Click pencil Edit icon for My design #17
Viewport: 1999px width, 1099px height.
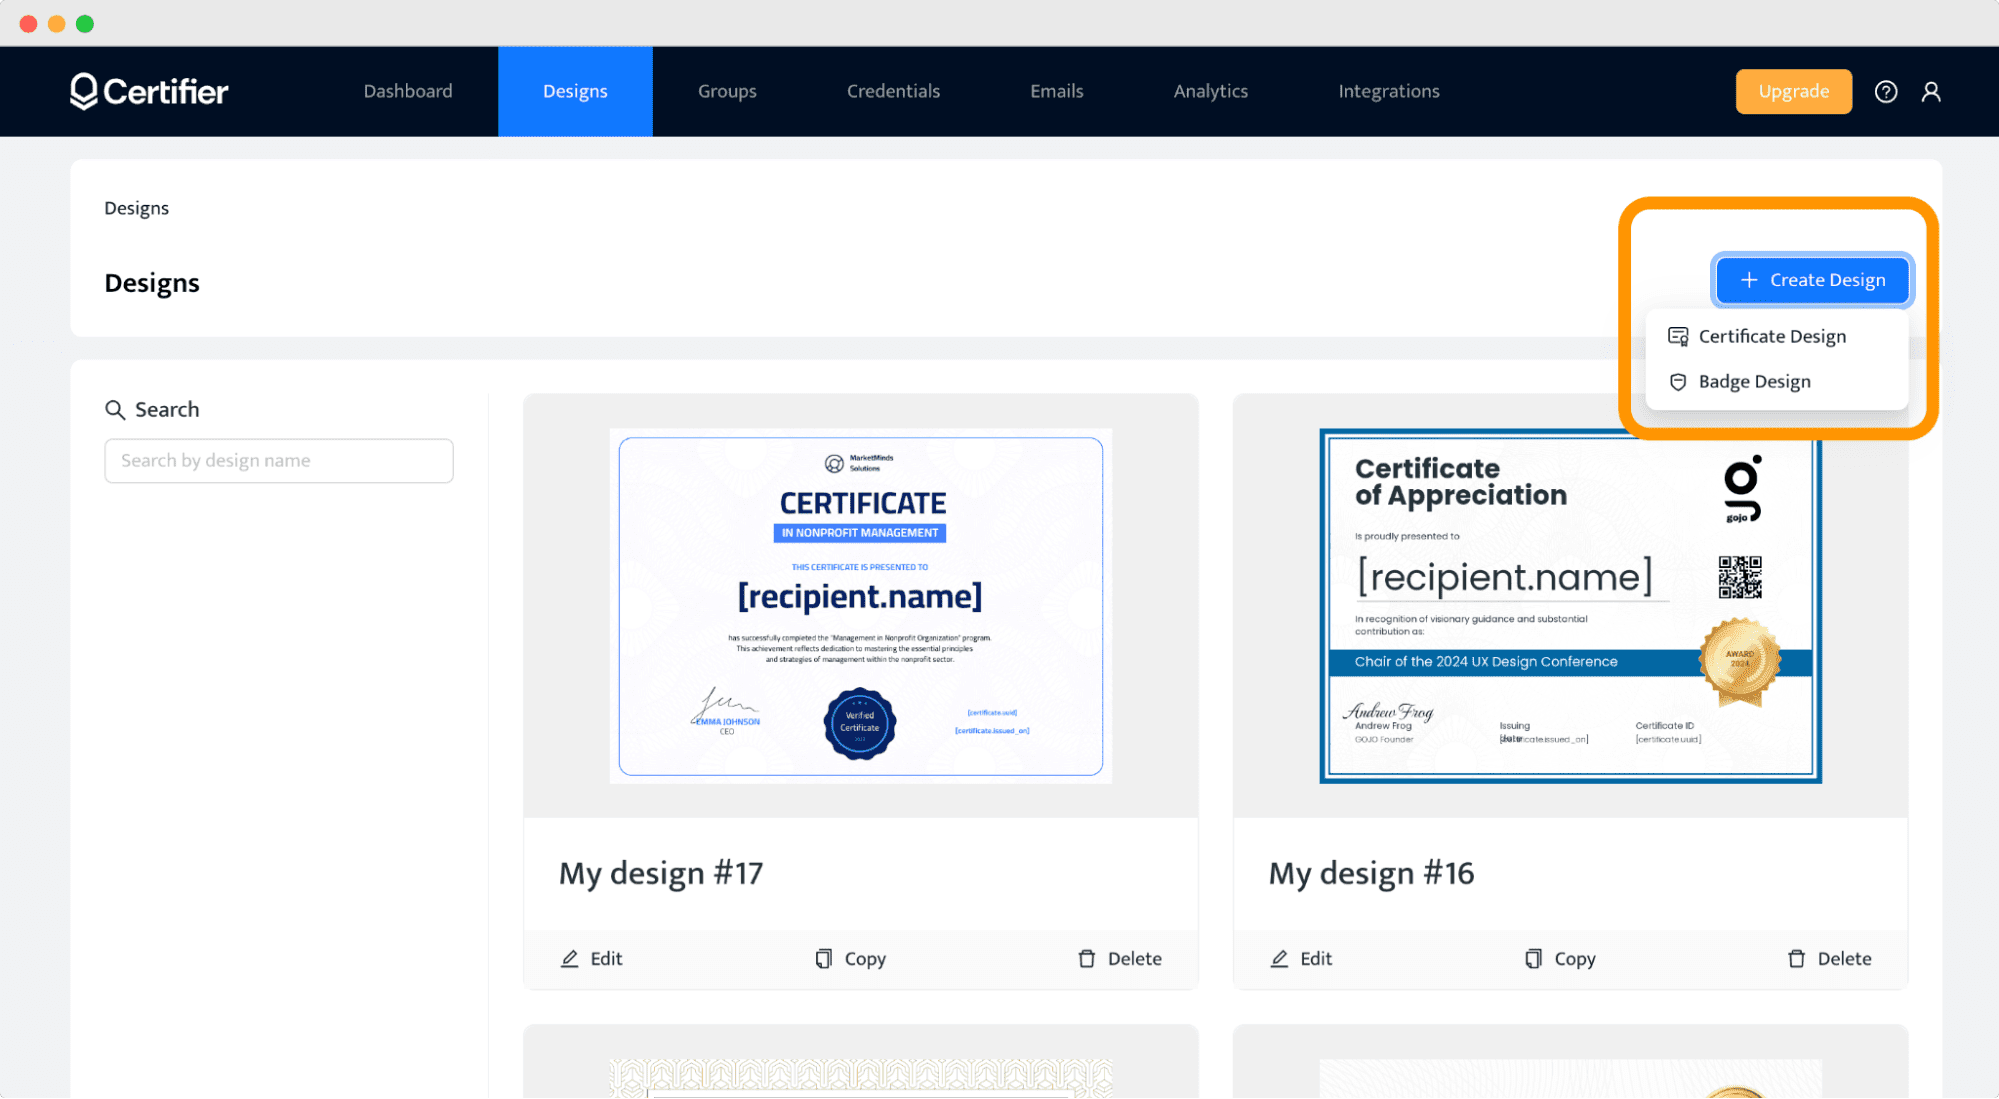[x=570, y=959]
